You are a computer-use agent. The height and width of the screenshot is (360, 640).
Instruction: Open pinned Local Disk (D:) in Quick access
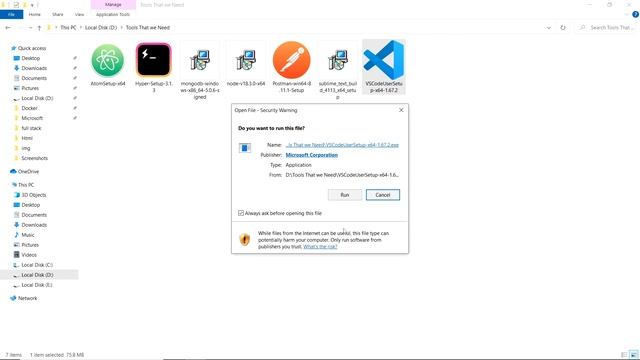tap(37, 98)
